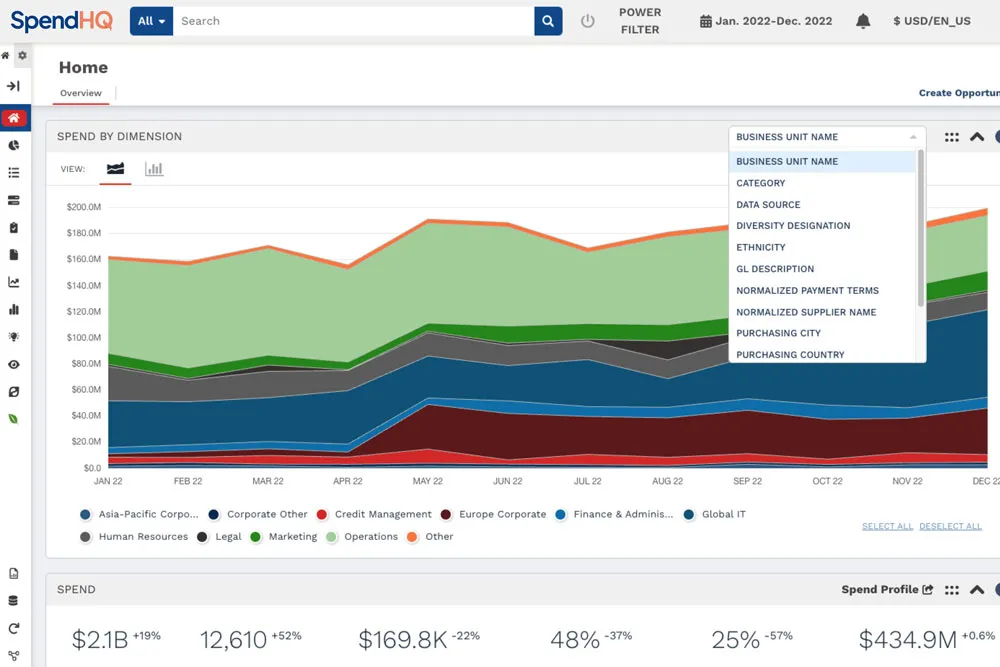This screenshot has height=667, width=1000.
Task: Click the Deselect All link
Action: 950,527
